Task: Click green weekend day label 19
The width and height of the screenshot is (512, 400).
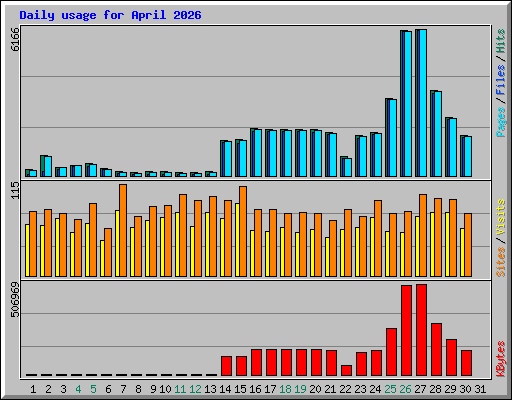Action: [x=300, y=389]
